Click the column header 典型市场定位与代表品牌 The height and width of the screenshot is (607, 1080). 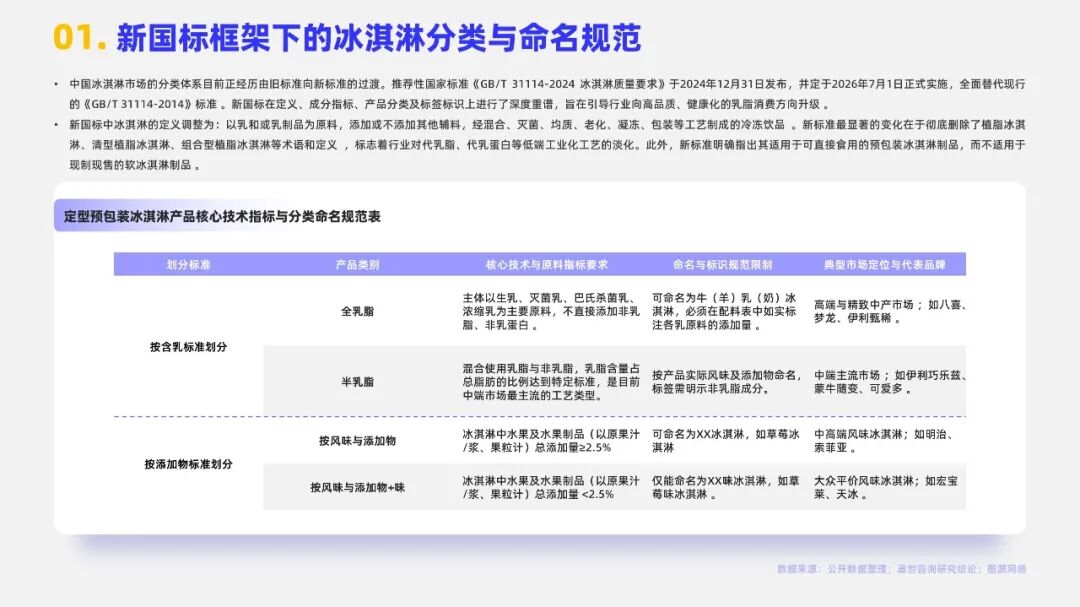pyautogui.click(x=884, y=265)
